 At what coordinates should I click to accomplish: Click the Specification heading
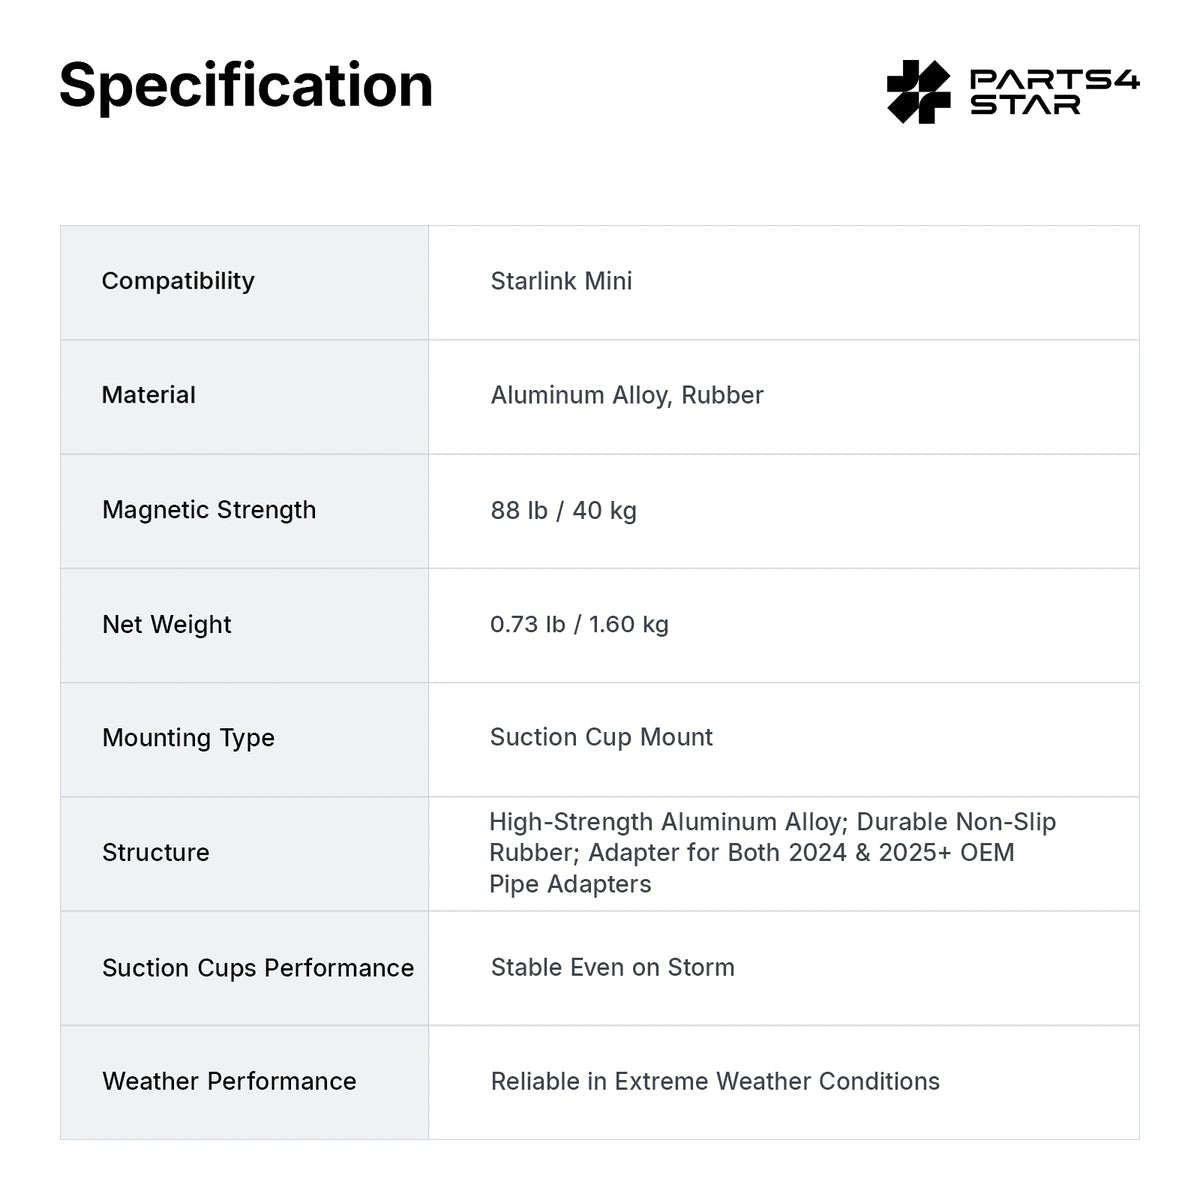pos(246,85)
